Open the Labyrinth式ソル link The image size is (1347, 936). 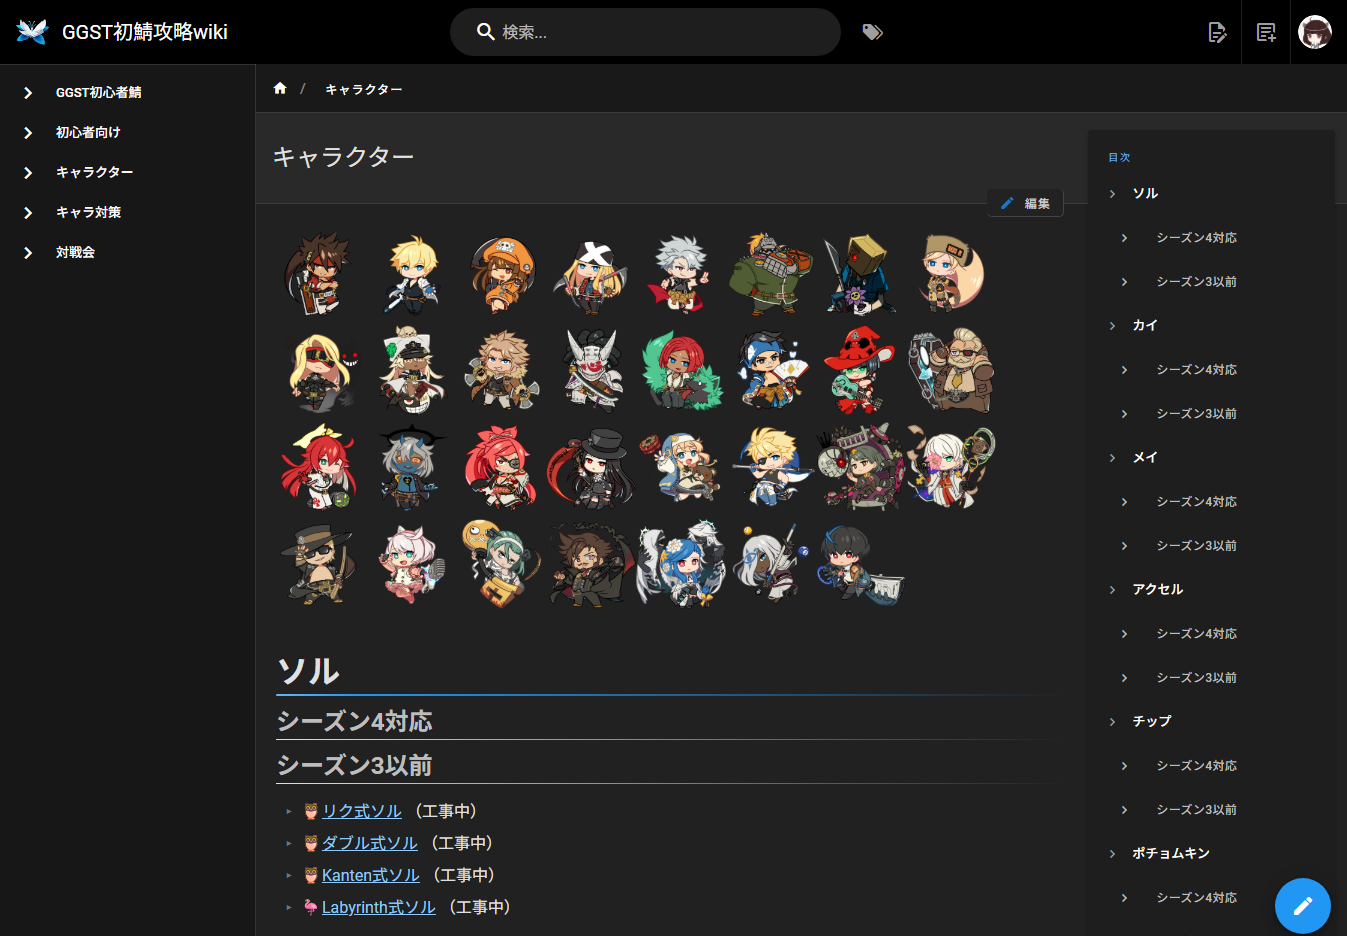point(378,907)
